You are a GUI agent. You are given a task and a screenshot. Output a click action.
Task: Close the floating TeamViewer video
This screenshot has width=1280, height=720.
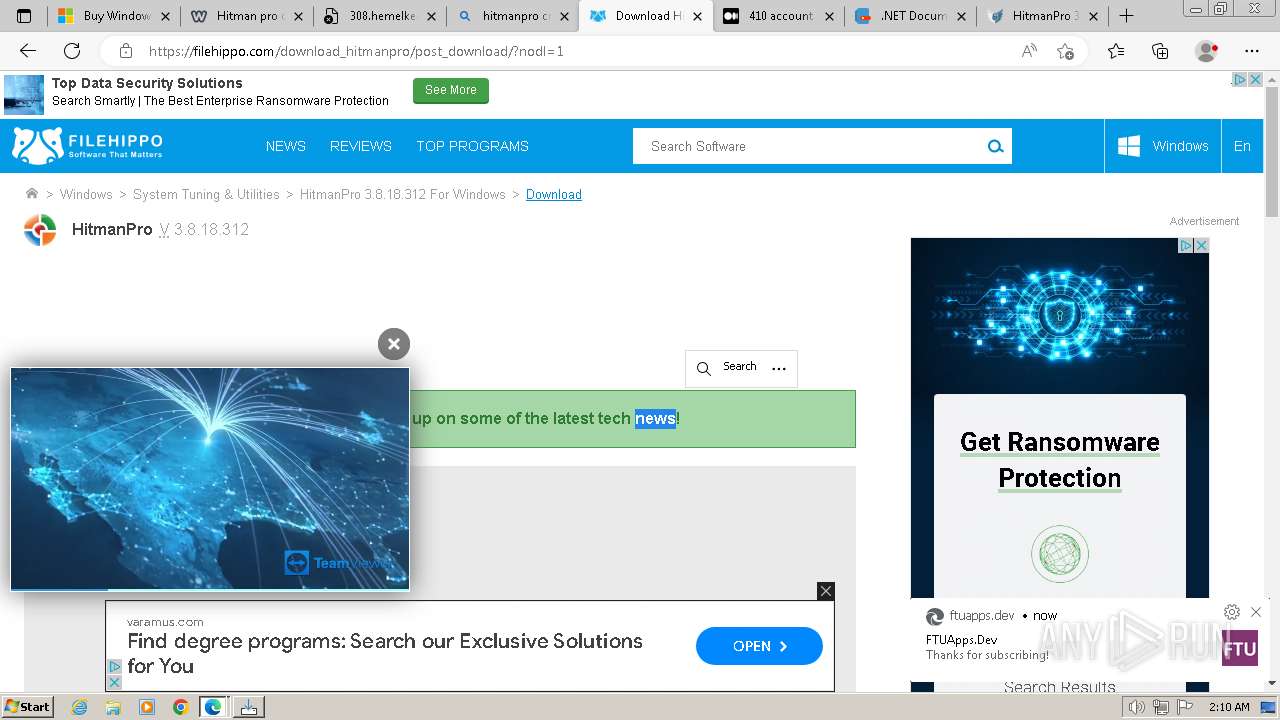tap(394, 344)
